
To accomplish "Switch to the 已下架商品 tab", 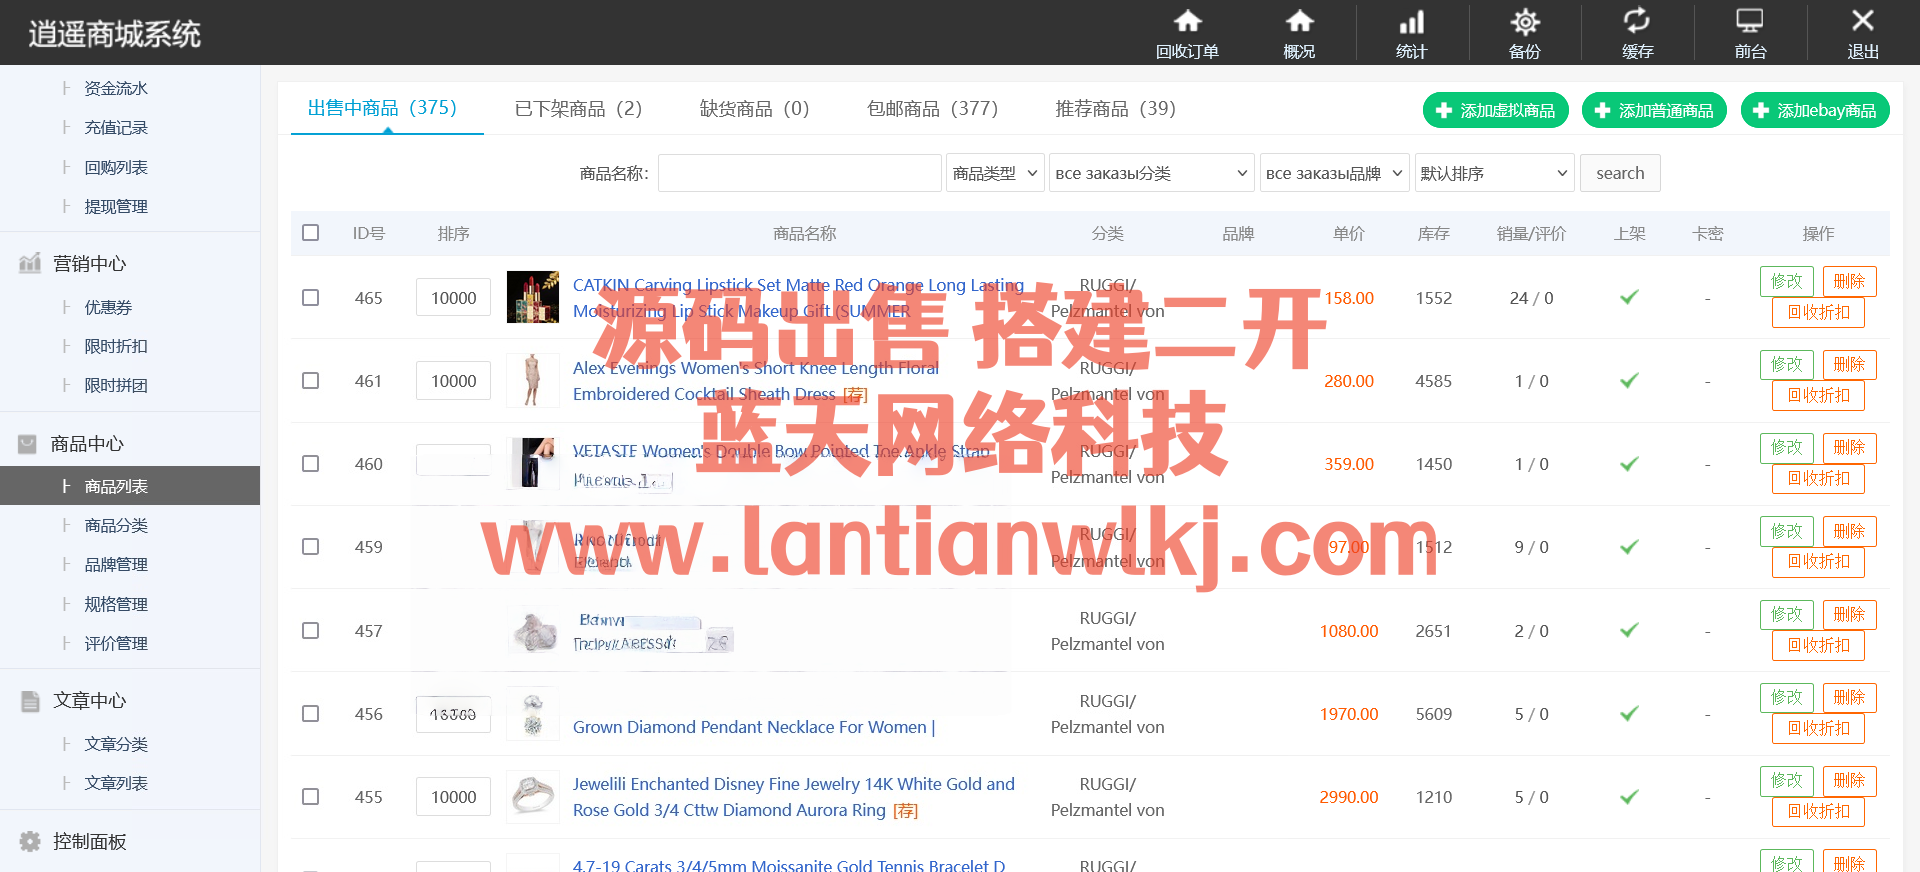I will tap(578, 109).
